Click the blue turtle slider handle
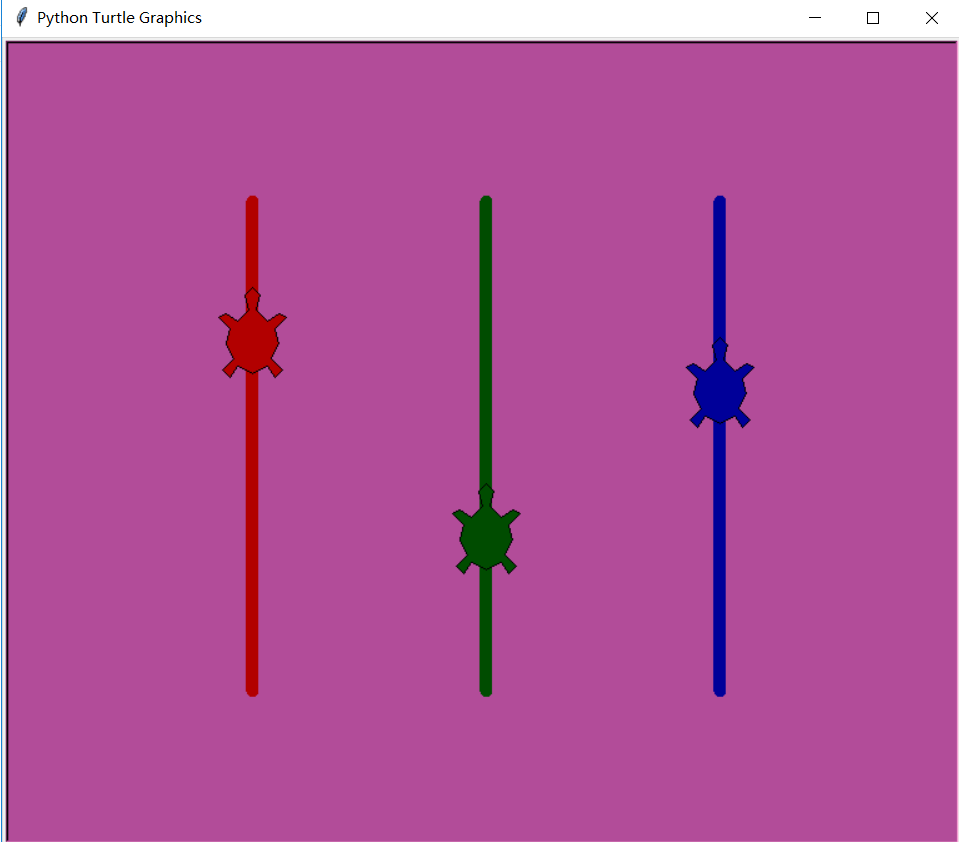Image resolution: width=959 pixels, height=842 pixels. (x=720, y=384)
